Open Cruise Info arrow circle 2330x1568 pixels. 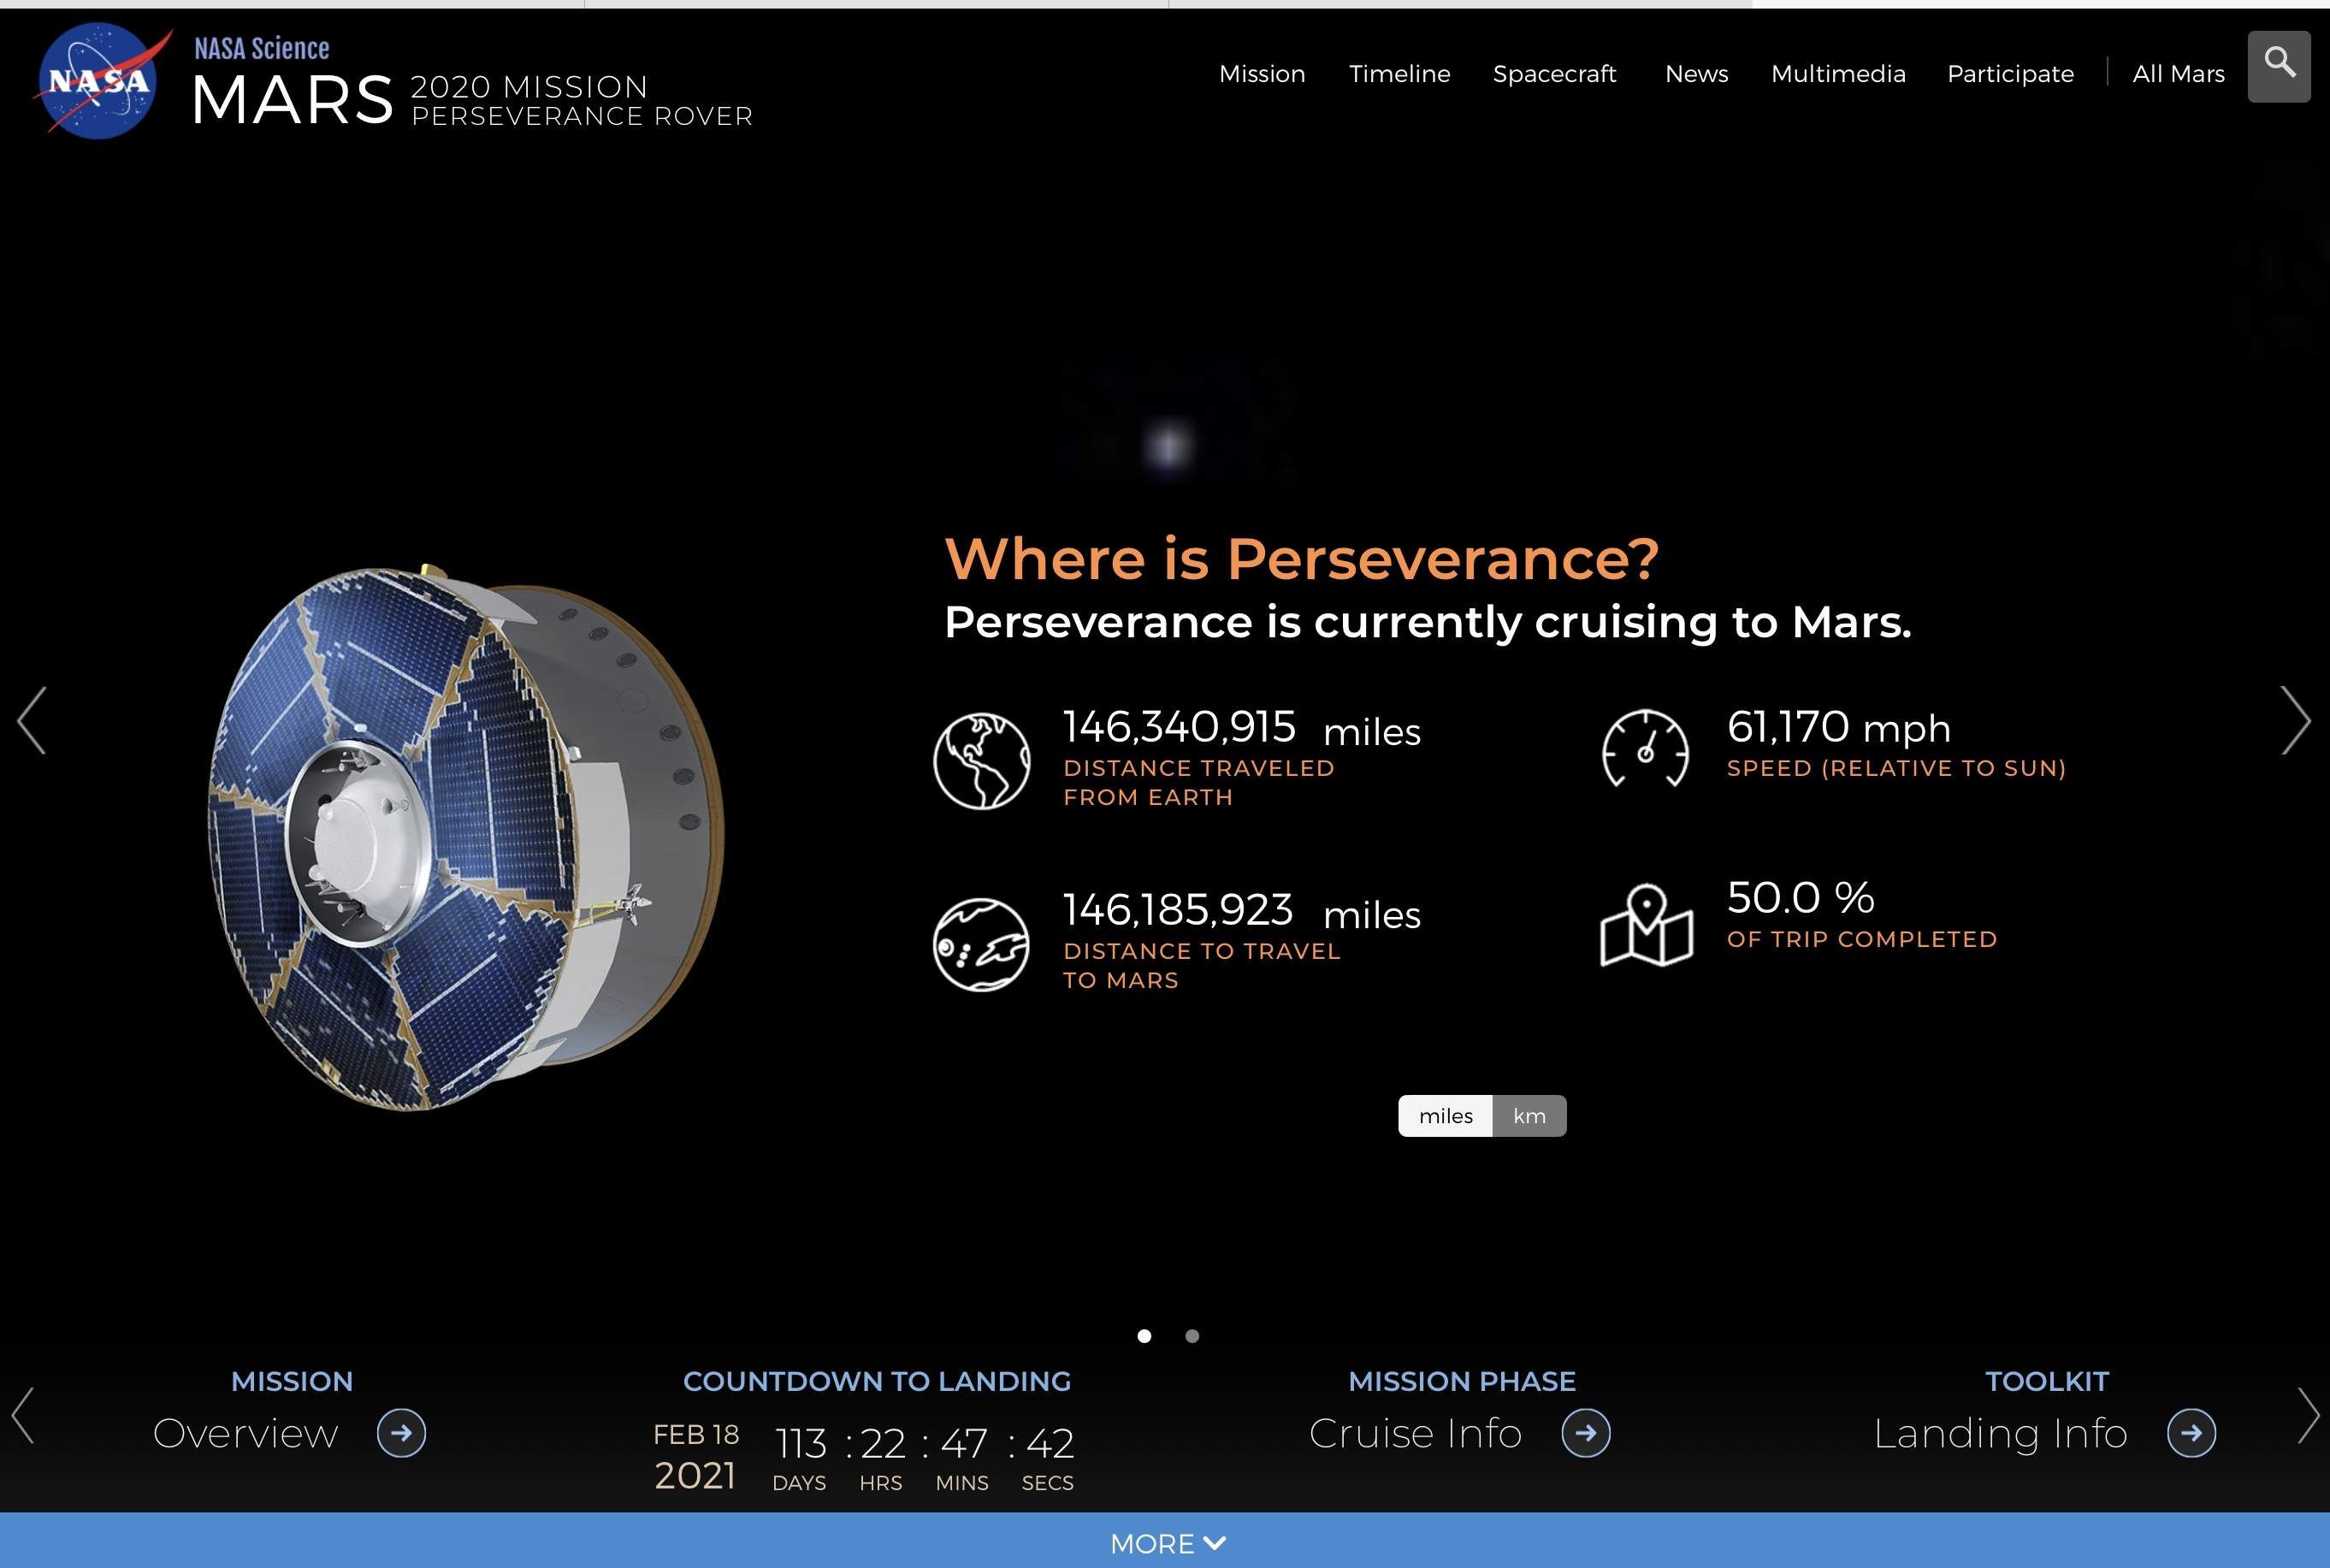1586,1433
